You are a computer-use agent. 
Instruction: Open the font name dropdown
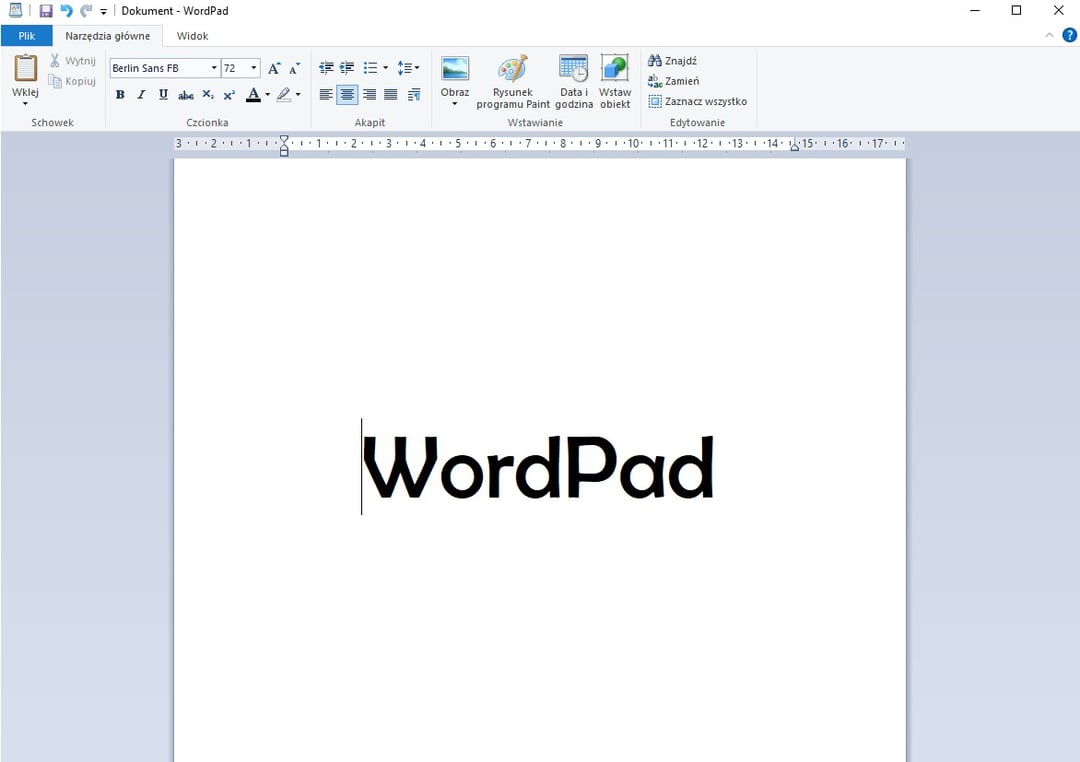coord(214,68)
